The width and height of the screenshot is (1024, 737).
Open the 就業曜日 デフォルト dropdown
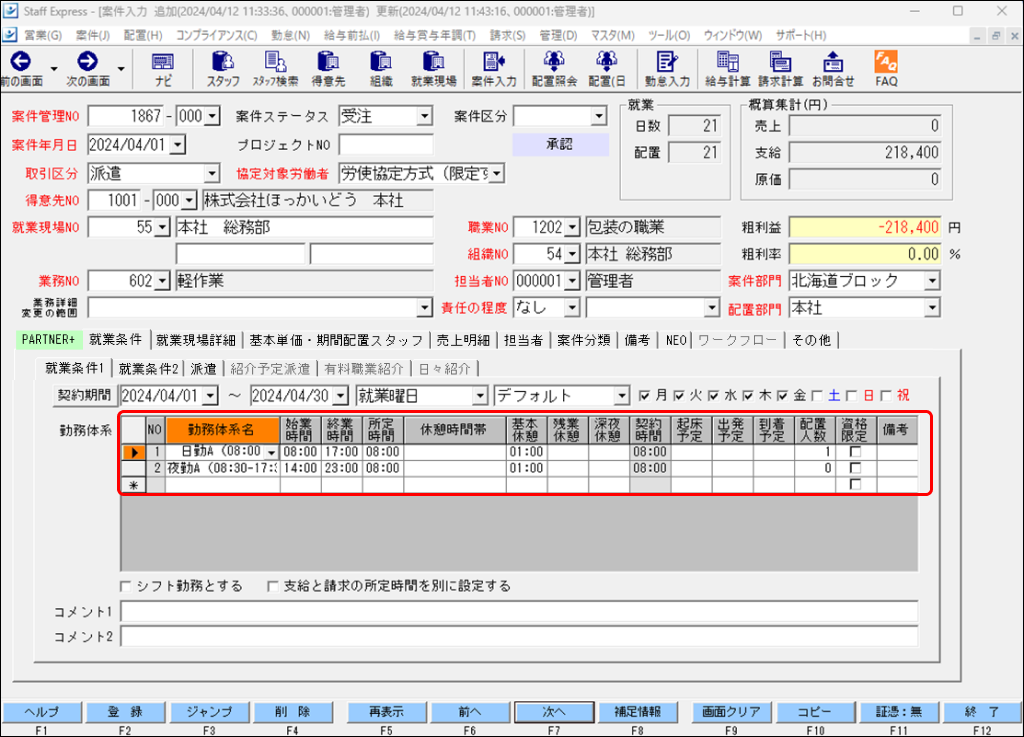click(x=621, y=395)
